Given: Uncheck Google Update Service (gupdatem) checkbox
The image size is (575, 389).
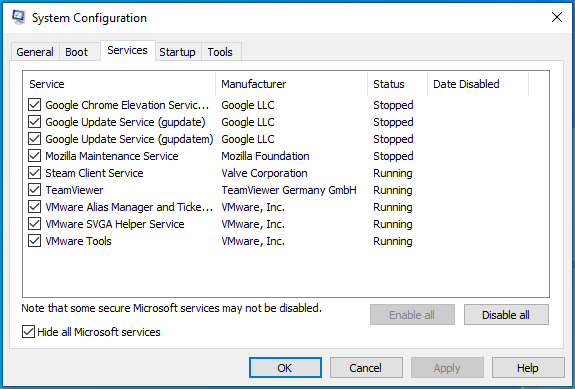Looking at the screenshot, I should tap(34, 139).
